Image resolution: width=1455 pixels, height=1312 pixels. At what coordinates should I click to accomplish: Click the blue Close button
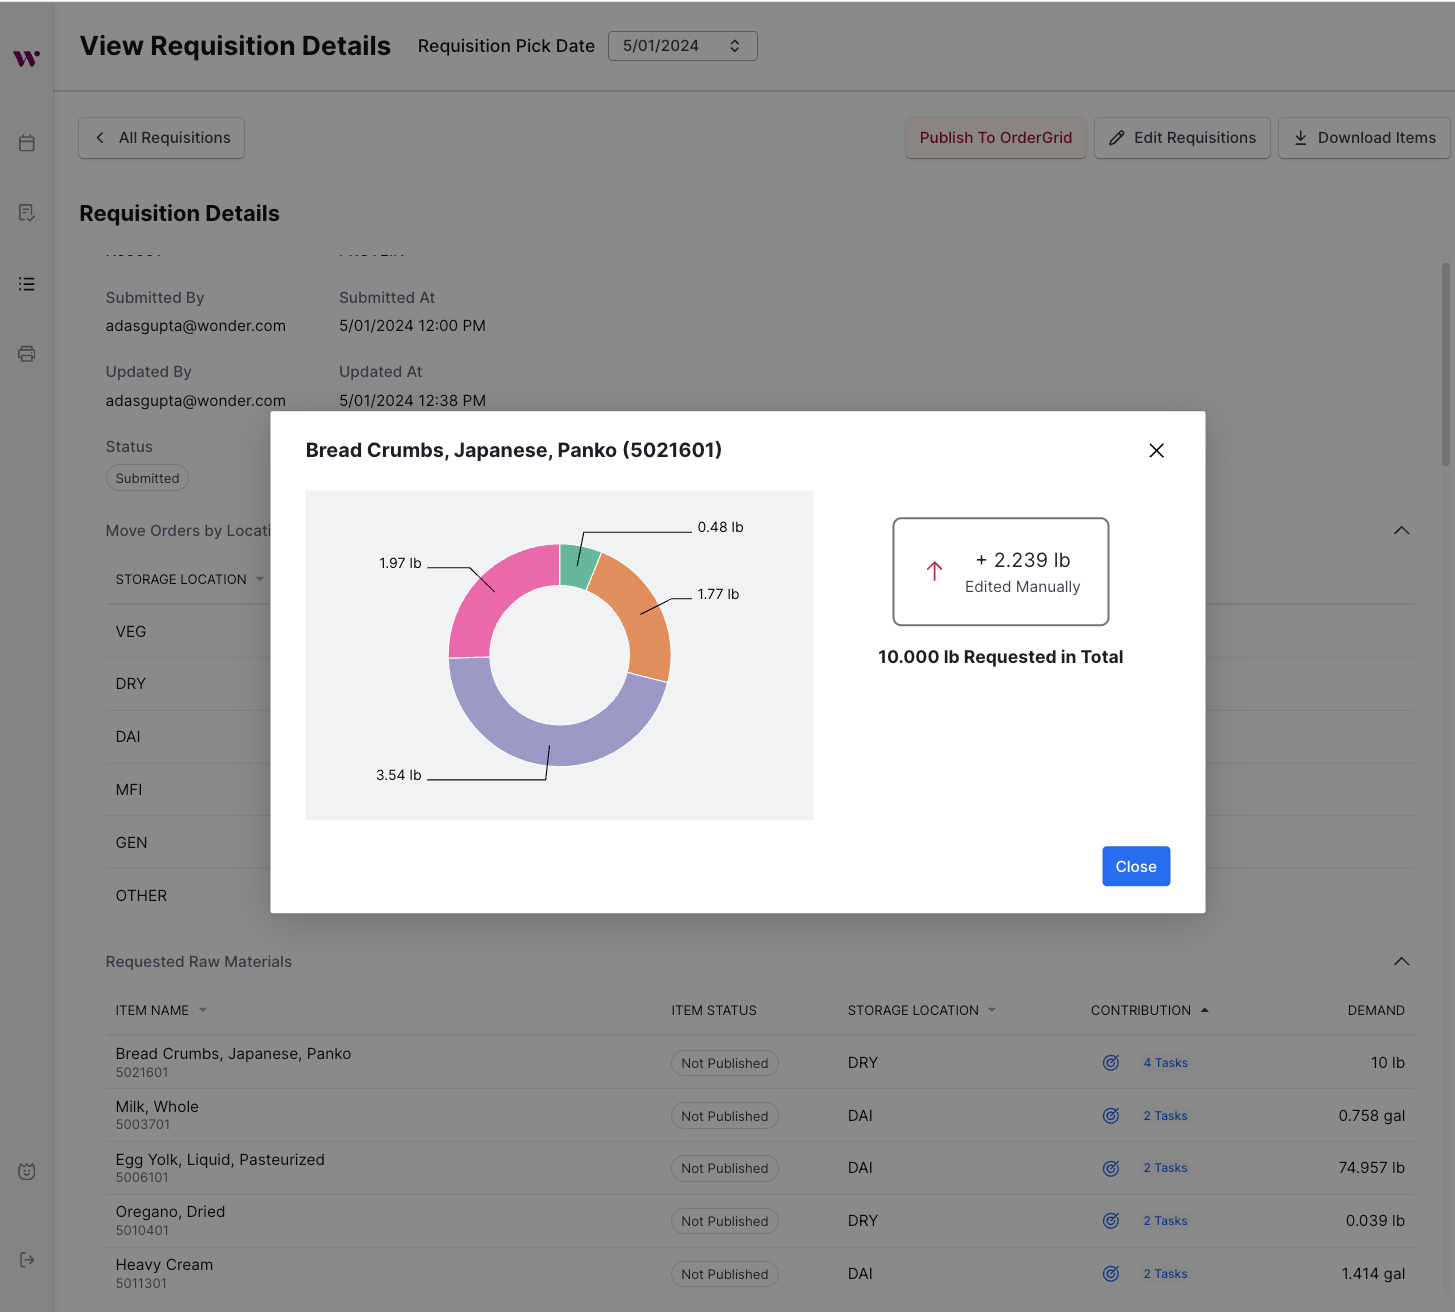(x=1136, y=867)
